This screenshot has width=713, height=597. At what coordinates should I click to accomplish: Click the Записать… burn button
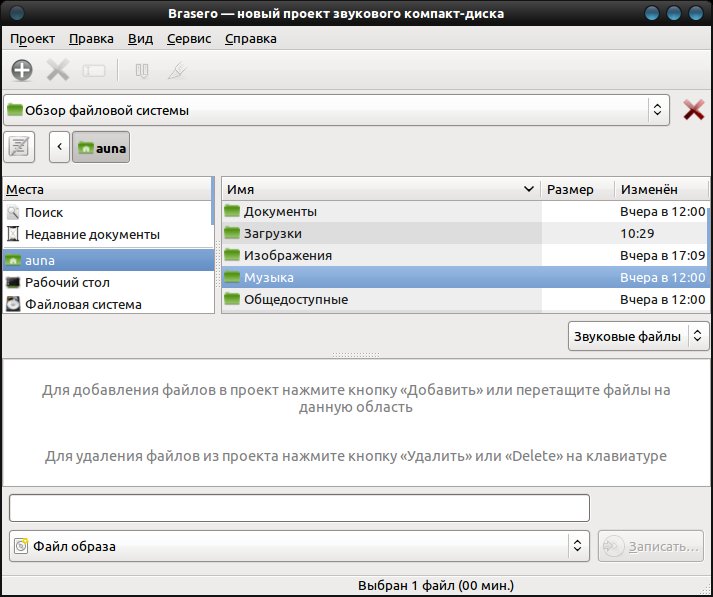click(651, 546)
